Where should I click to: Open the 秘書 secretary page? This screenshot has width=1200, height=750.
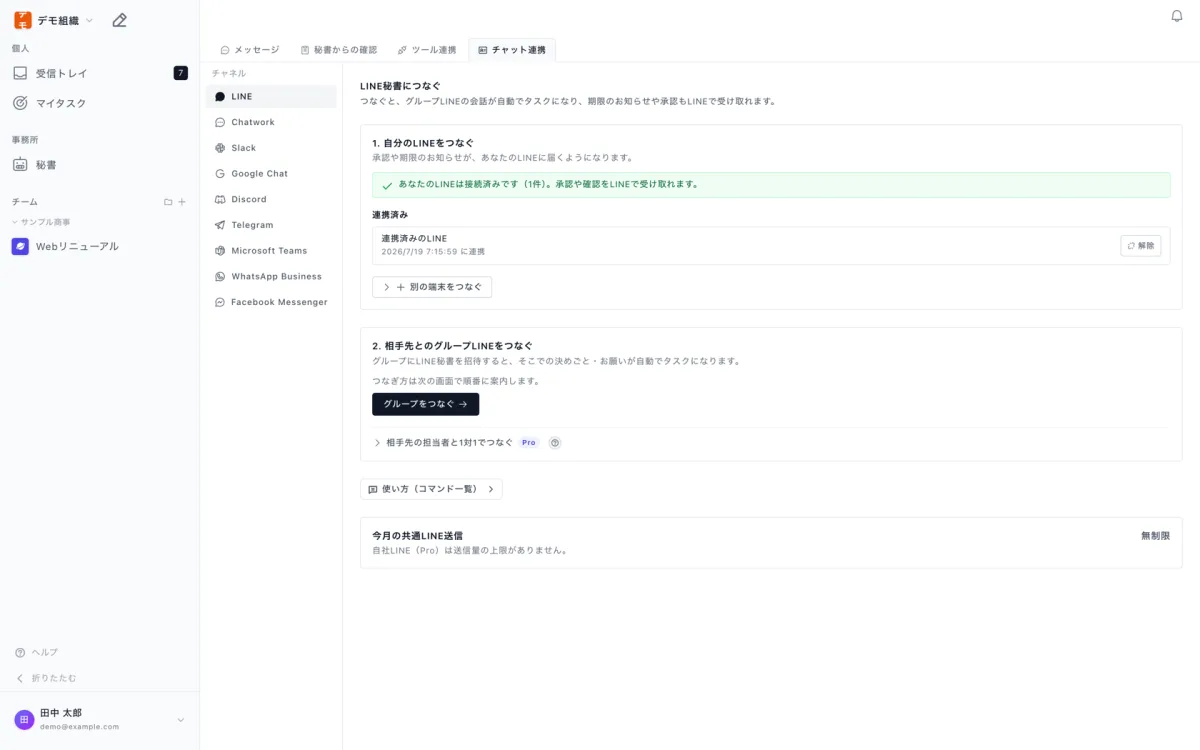(99, 165)
